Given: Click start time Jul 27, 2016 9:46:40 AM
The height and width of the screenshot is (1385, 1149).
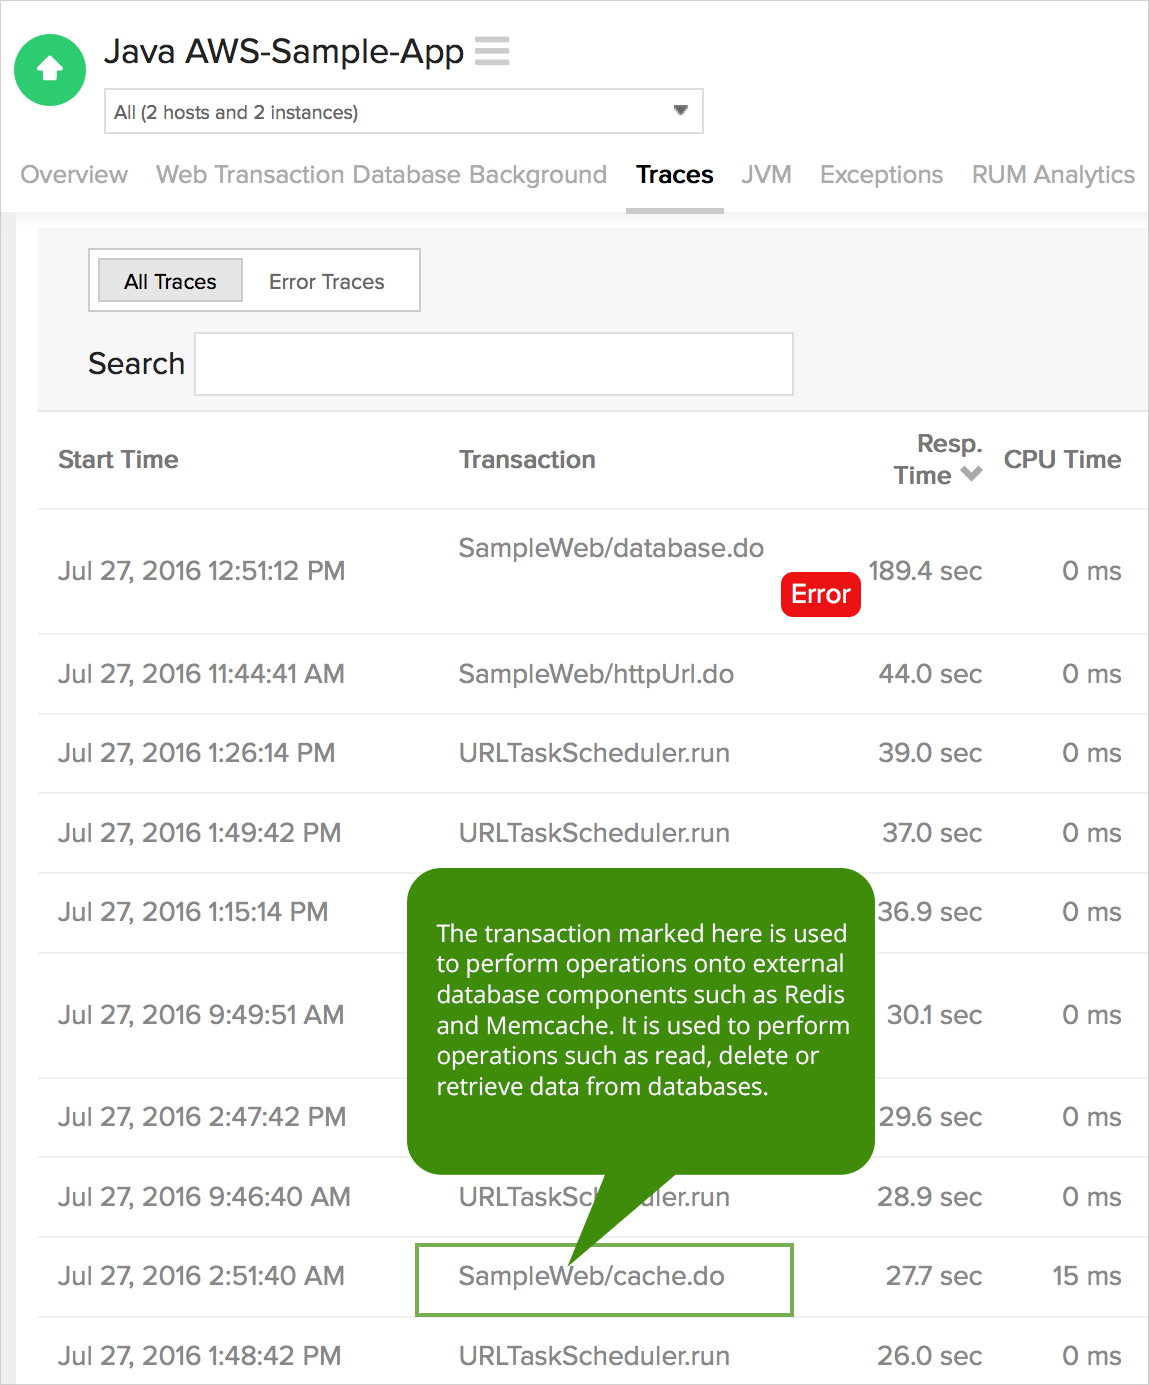Looking at the screenshot, I should click(204, 1197).
